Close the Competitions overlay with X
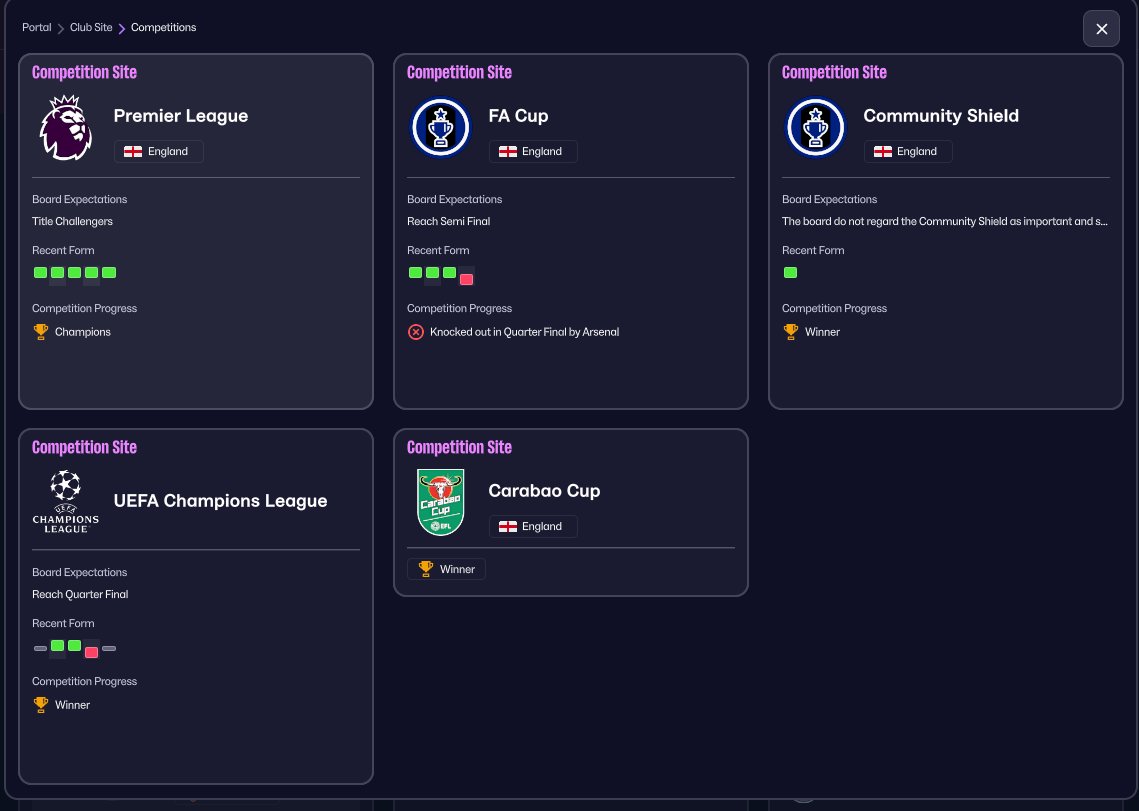This screenshot has height=811, width=1139. (x=1101, y=29)
